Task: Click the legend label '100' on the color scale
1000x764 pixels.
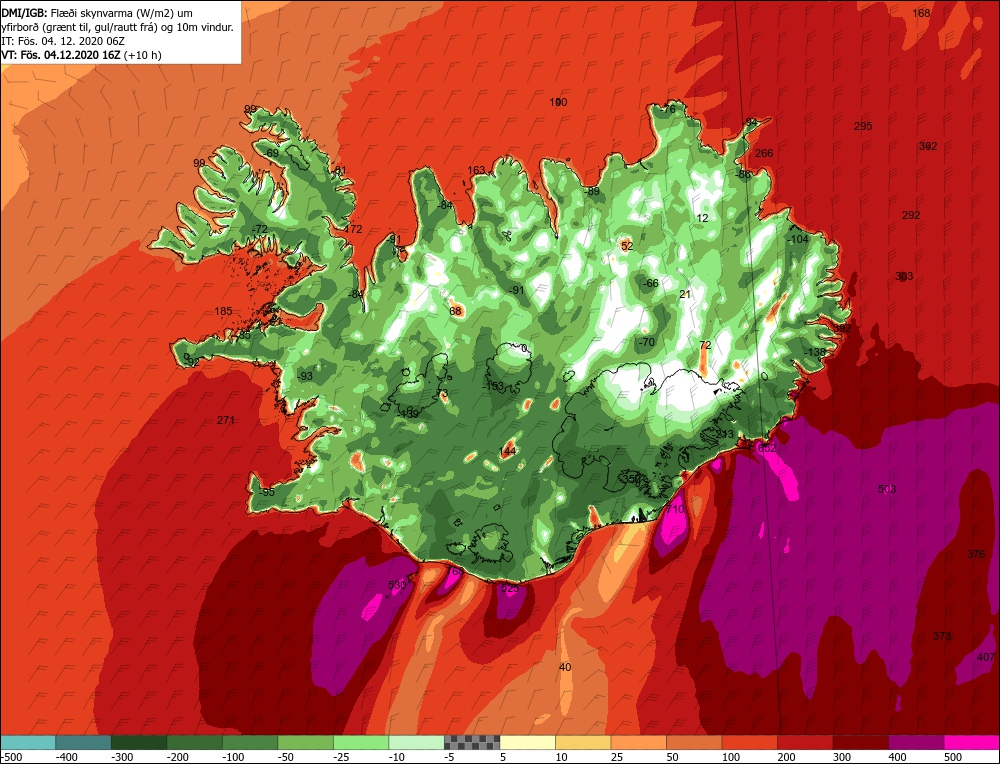Action: 731,757
